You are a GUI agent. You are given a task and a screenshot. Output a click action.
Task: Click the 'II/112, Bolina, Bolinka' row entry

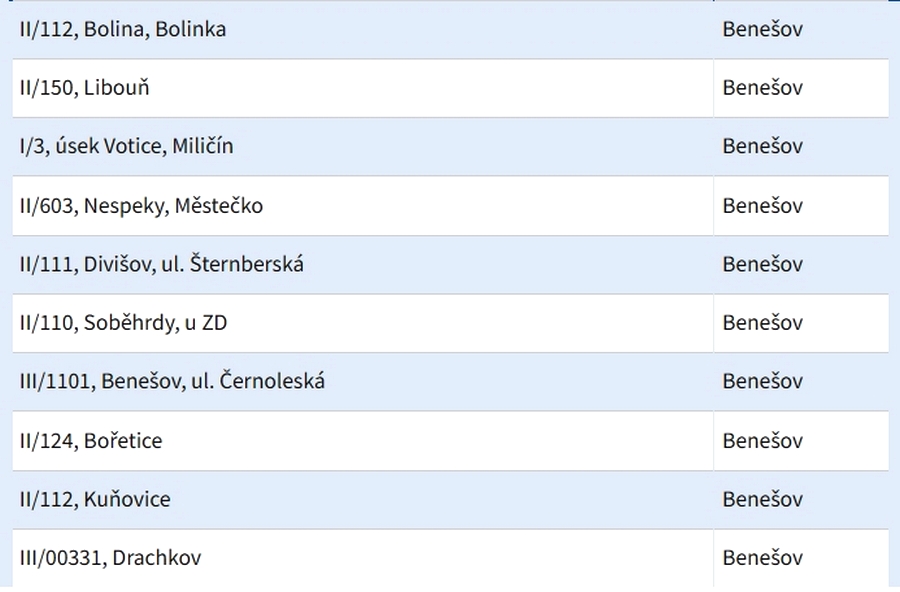123,30
